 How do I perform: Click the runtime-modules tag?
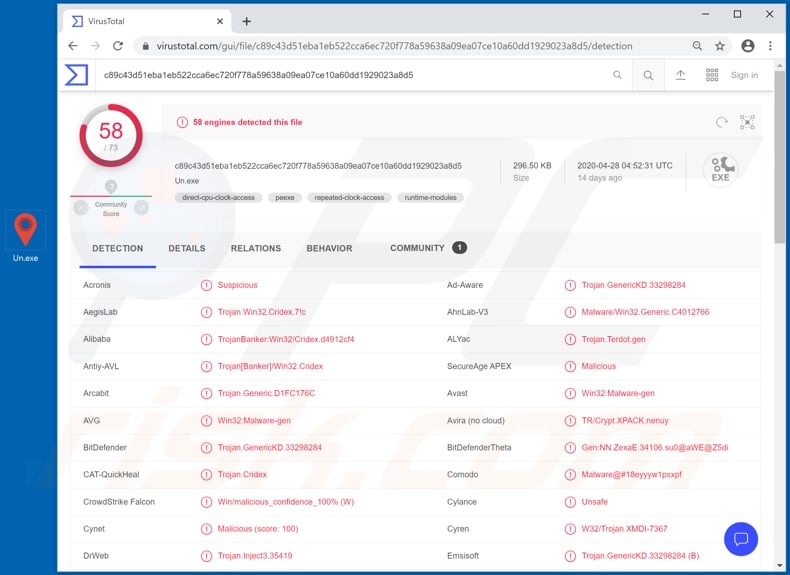430,198
